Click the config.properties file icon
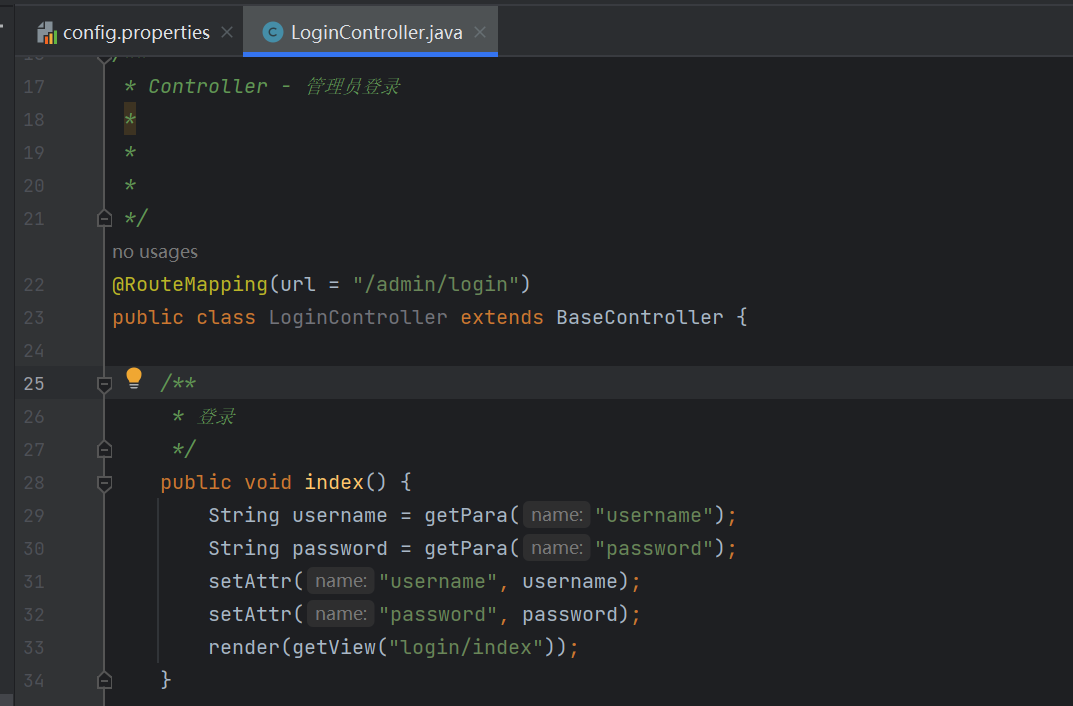Screen dimensions: 1073x706 pos(47,32)
